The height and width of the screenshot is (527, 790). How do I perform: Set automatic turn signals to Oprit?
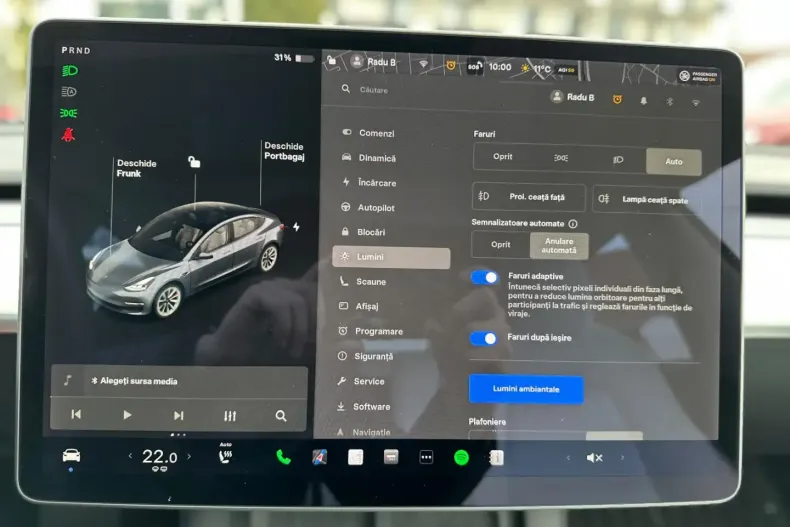click(501, 244)
